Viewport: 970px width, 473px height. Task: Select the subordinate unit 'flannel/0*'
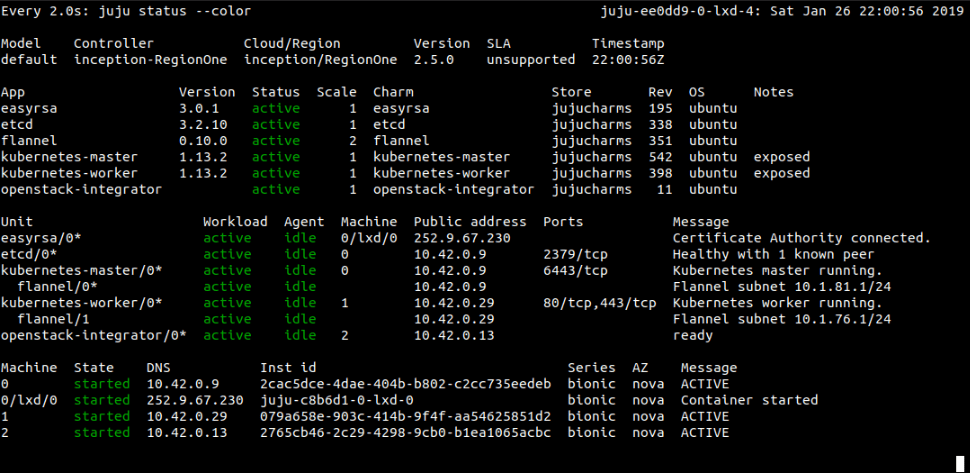tap(58, 286)
